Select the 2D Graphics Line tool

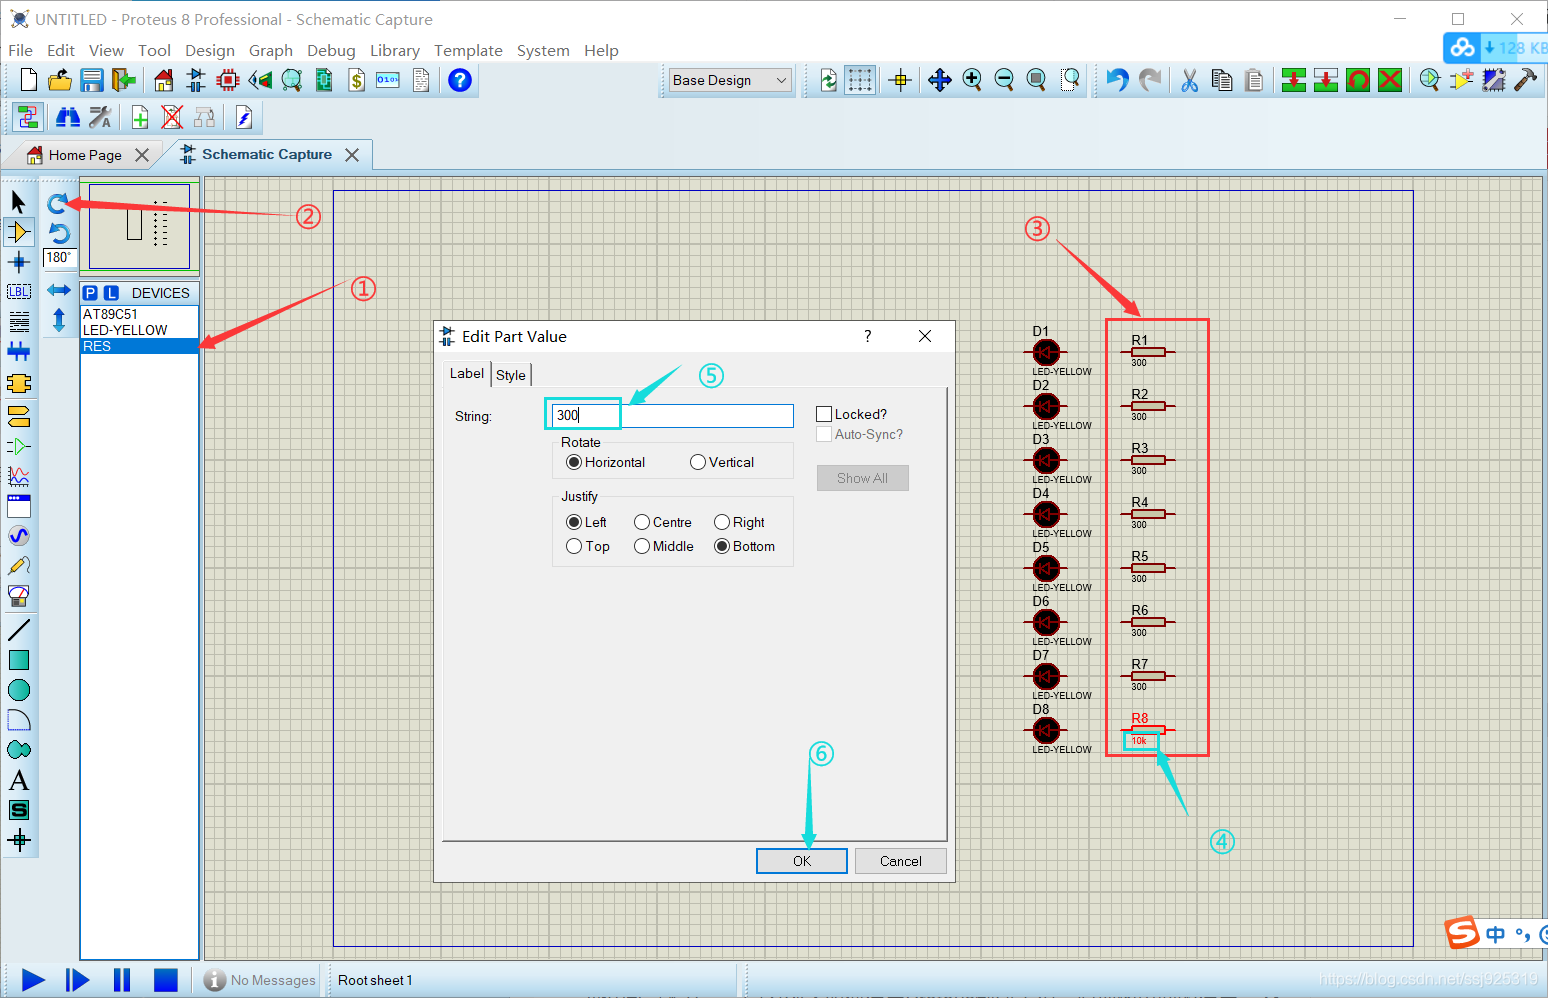coord(18,630)
